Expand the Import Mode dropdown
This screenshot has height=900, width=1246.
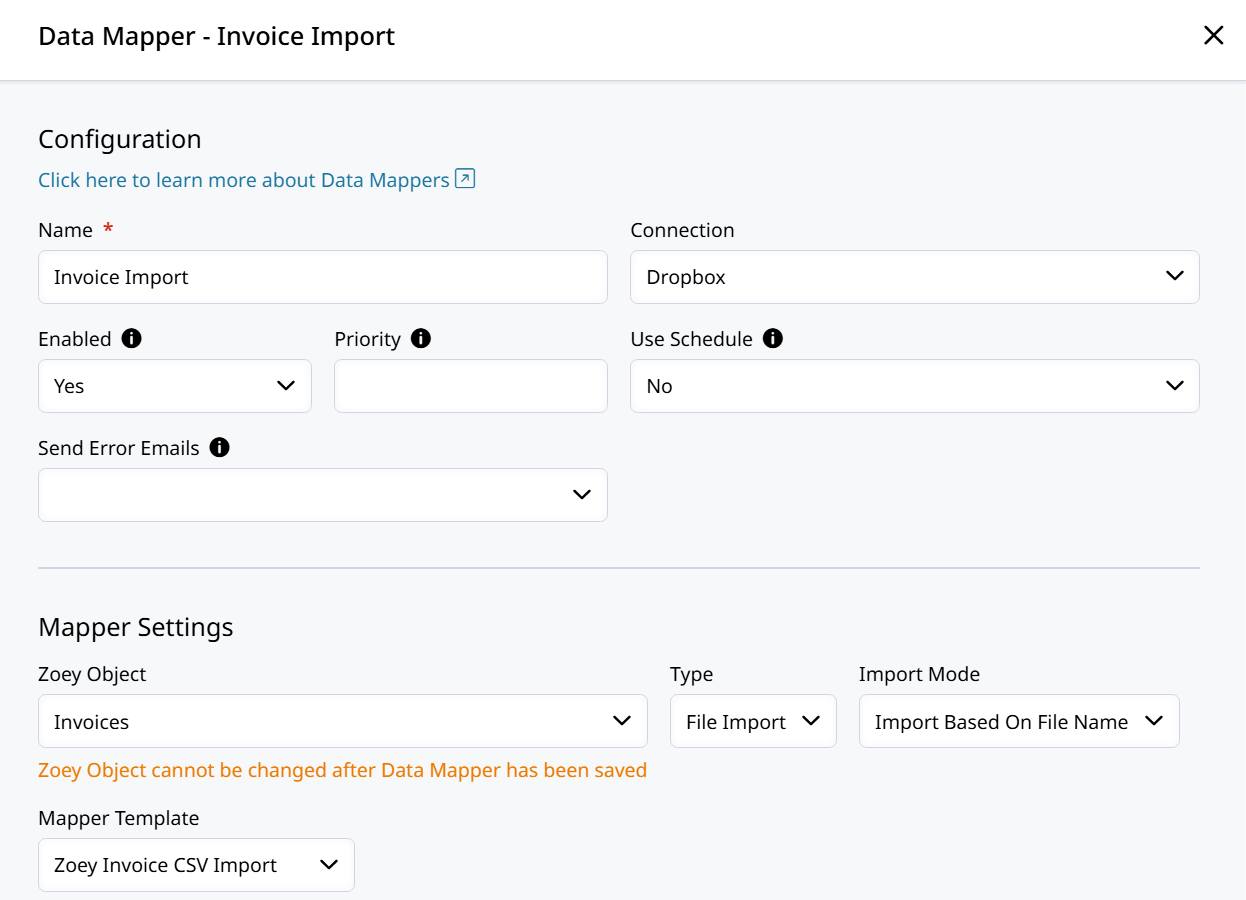(x=1018, y=722)
